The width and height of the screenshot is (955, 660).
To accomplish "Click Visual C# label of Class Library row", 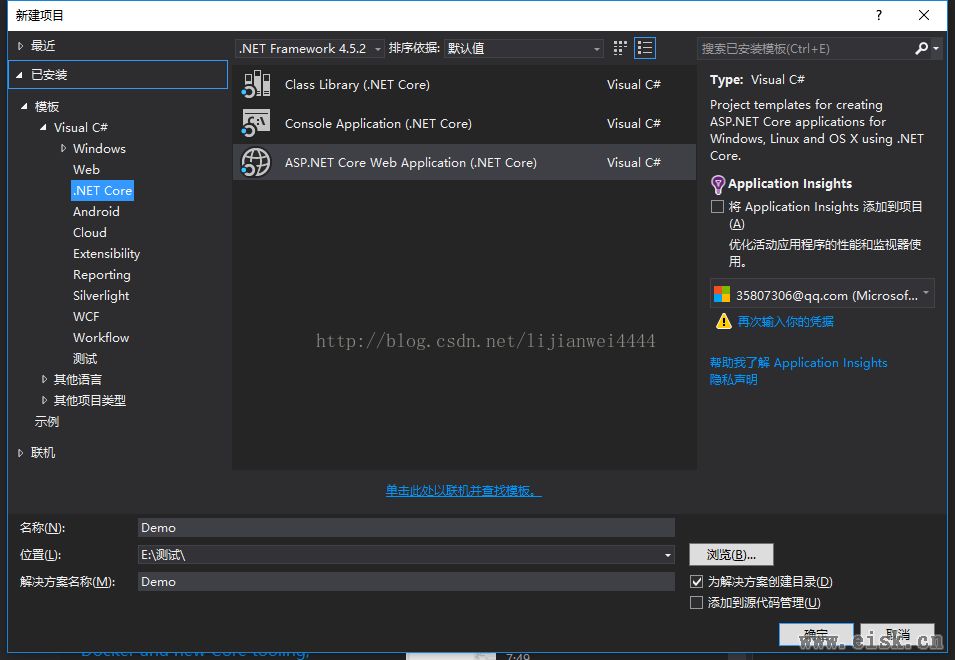I will (x=633, y=84).
